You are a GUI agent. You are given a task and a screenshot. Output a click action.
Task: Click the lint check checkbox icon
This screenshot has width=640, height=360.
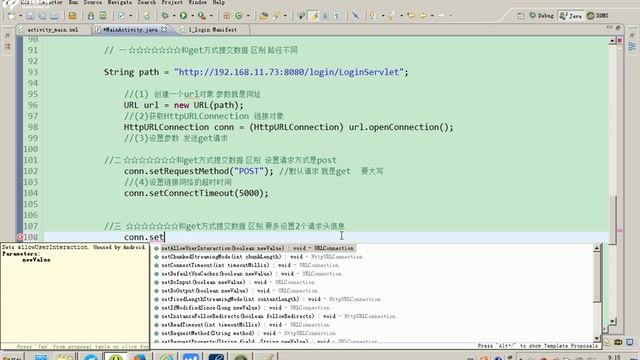click(x=122, y=16)
